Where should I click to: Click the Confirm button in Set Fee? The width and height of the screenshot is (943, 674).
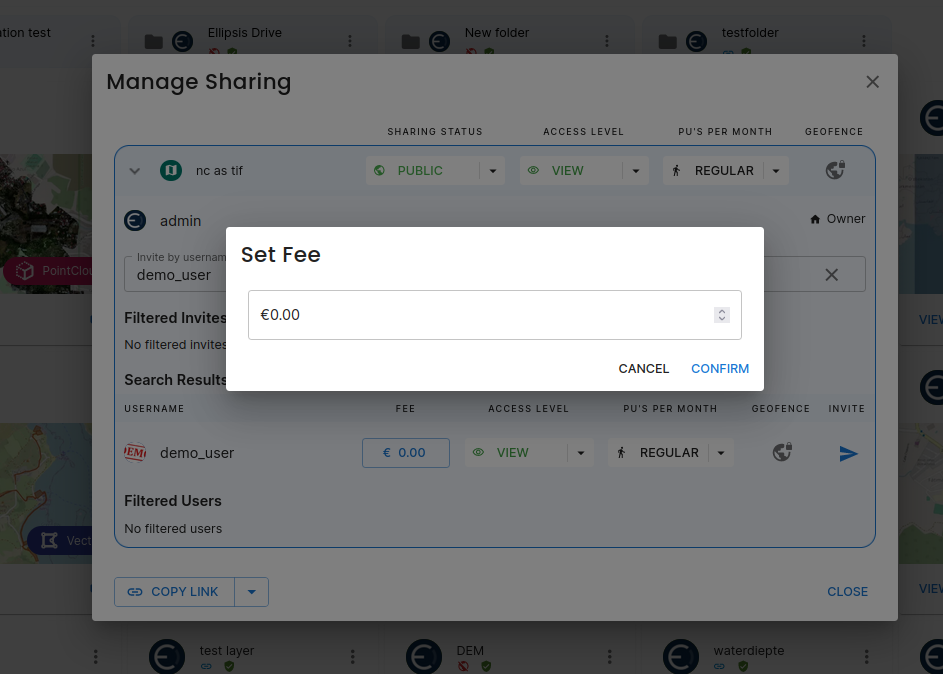click(x=719, y=369)
